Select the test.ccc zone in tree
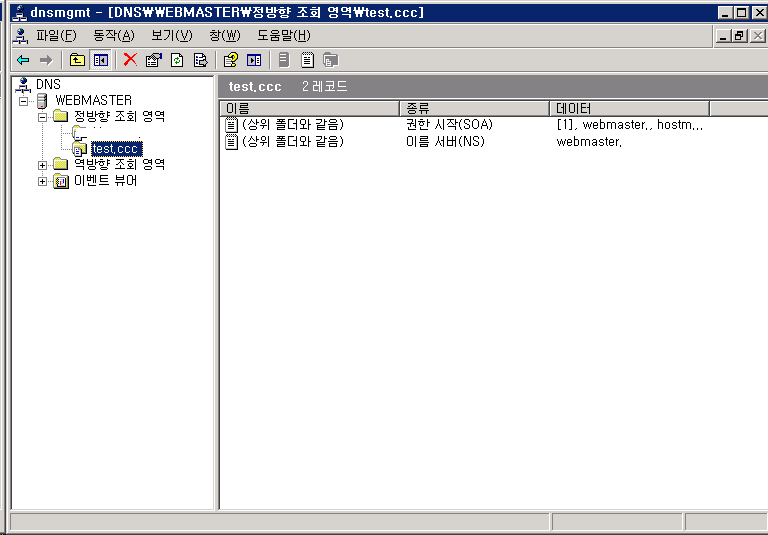 coord(117,148)
